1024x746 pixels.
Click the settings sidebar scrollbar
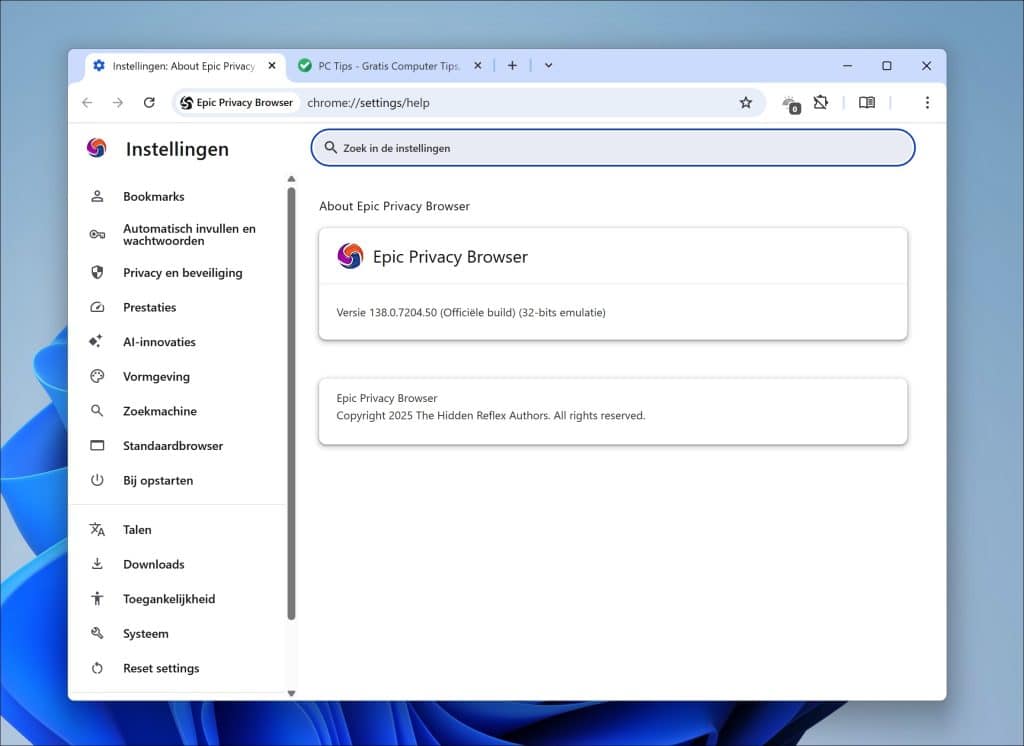291,400
